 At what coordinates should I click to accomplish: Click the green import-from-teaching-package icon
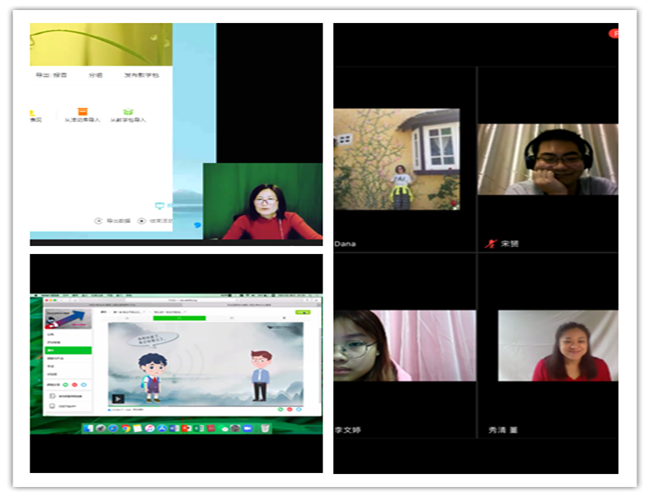click(128, 112)
